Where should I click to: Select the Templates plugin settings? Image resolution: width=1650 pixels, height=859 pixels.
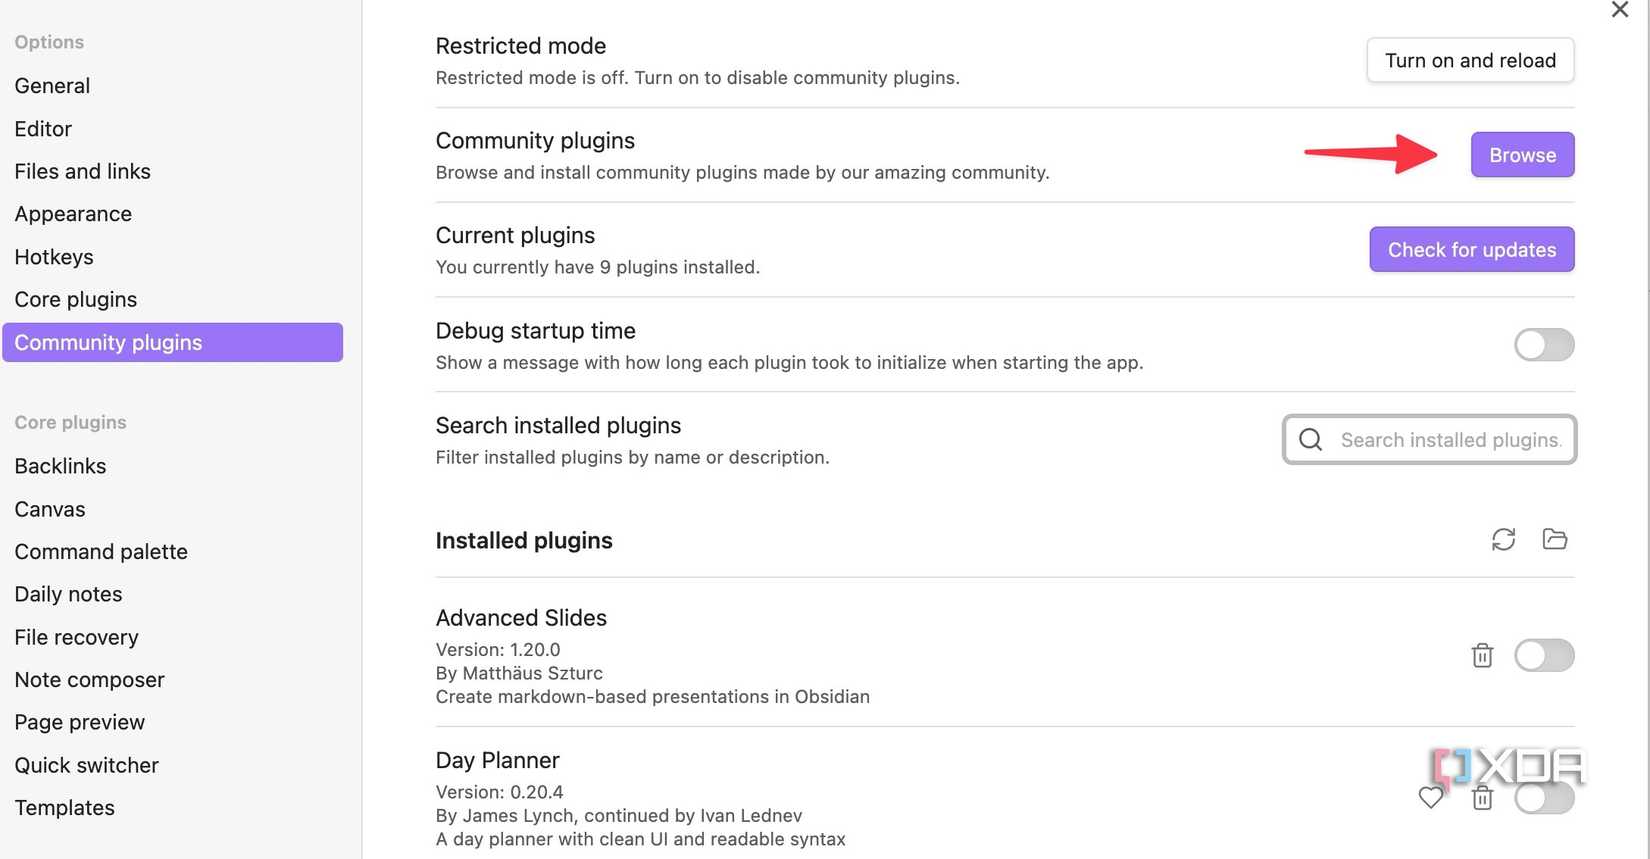(x=65, y=808)
